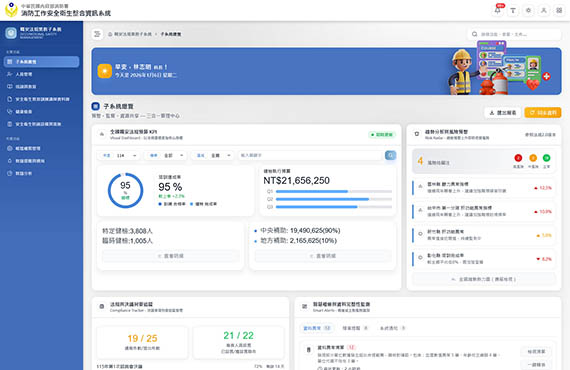Viewport: 570px width, 370px height.
Task: Click the font size T icon
Action: click(513, 11)
